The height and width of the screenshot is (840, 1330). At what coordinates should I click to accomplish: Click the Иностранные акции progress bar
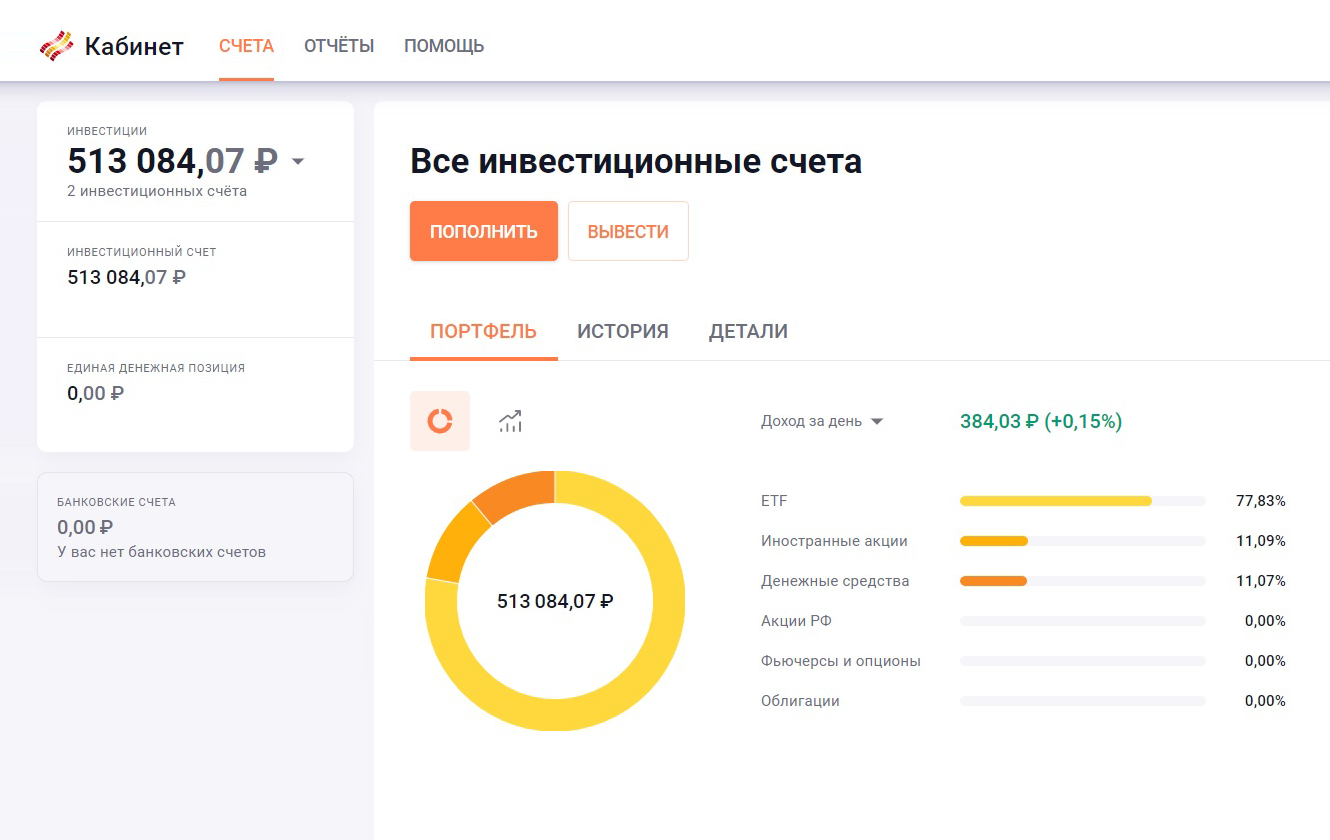click(x=1083, y=541)
